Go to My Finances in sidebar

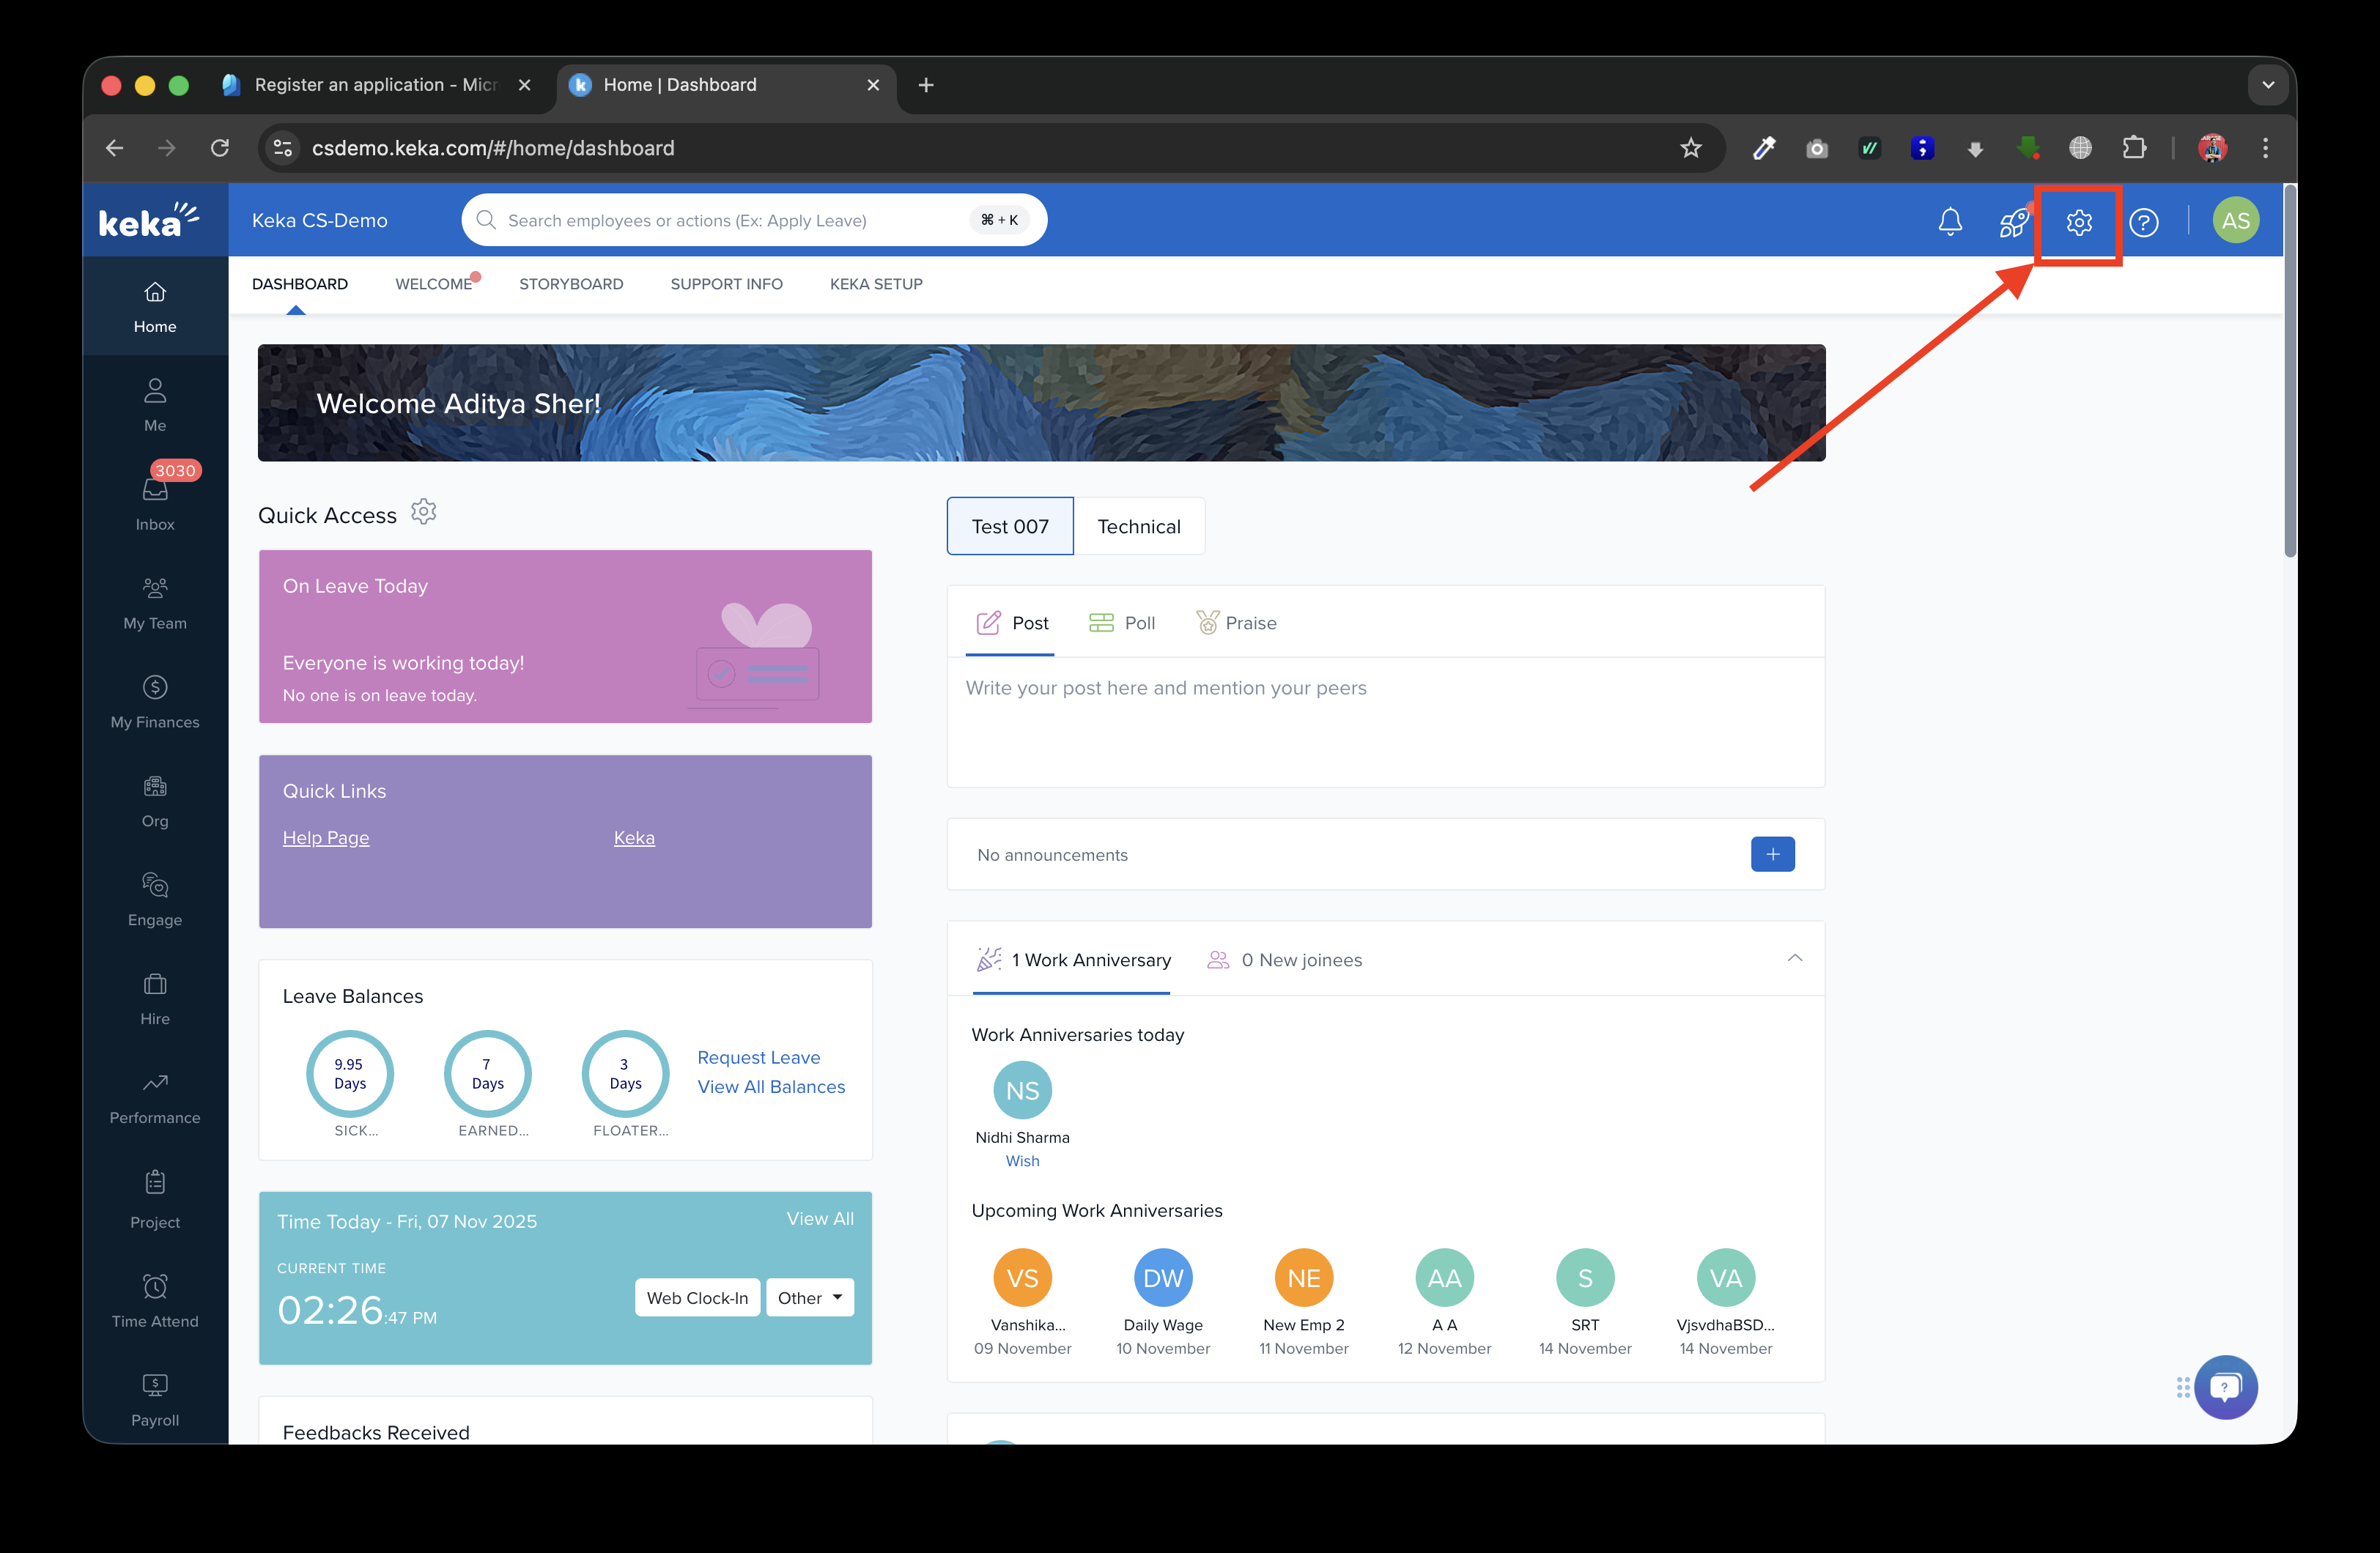155,700
